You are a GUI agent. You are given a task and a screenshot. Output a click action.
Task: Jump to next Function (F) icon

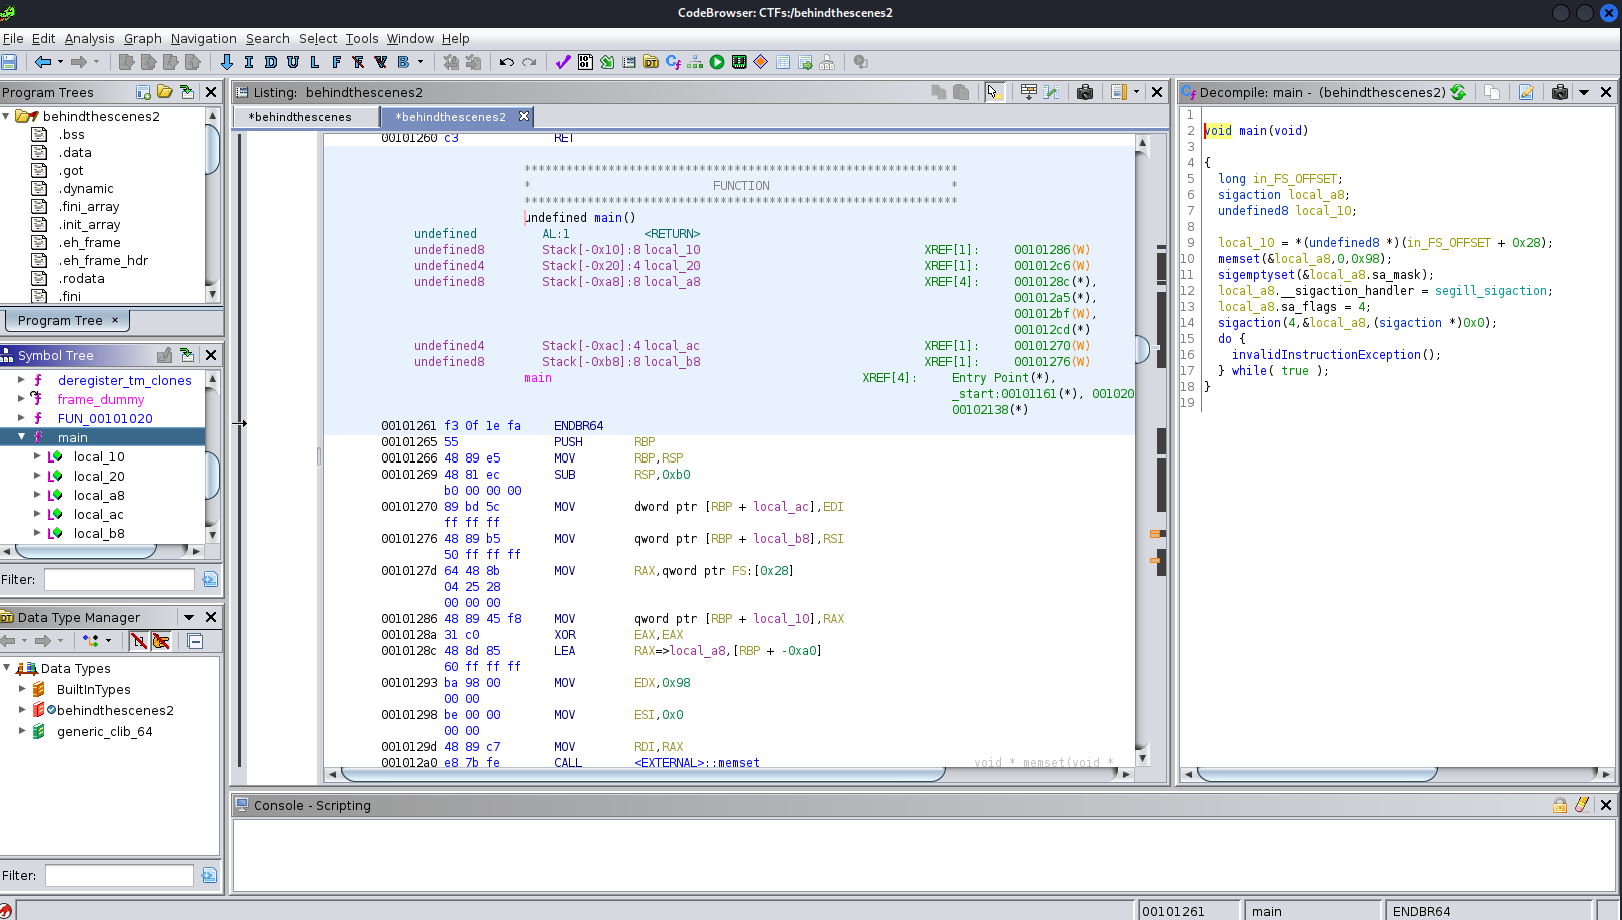[337, 62]
